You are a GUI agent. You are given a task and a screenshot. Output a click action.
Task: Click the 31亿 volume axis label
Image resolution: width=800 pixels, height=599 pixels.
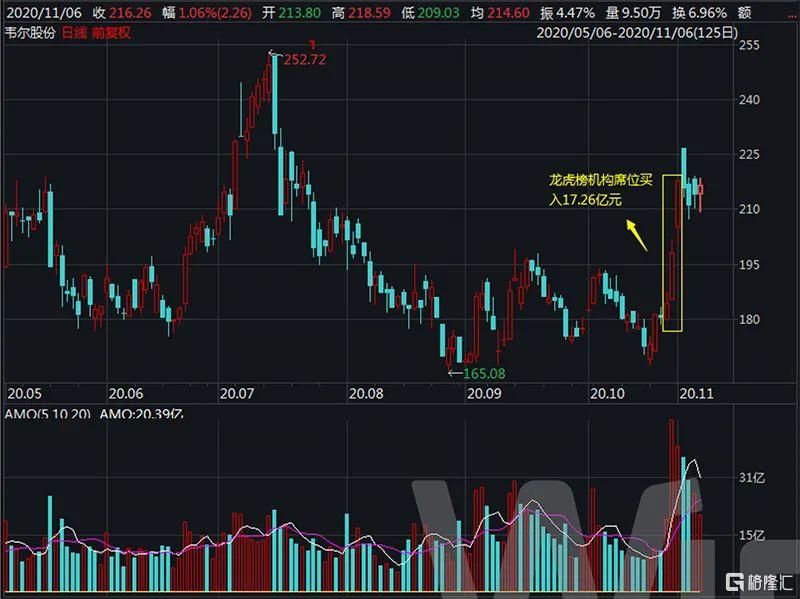click(x=752, y=478)
